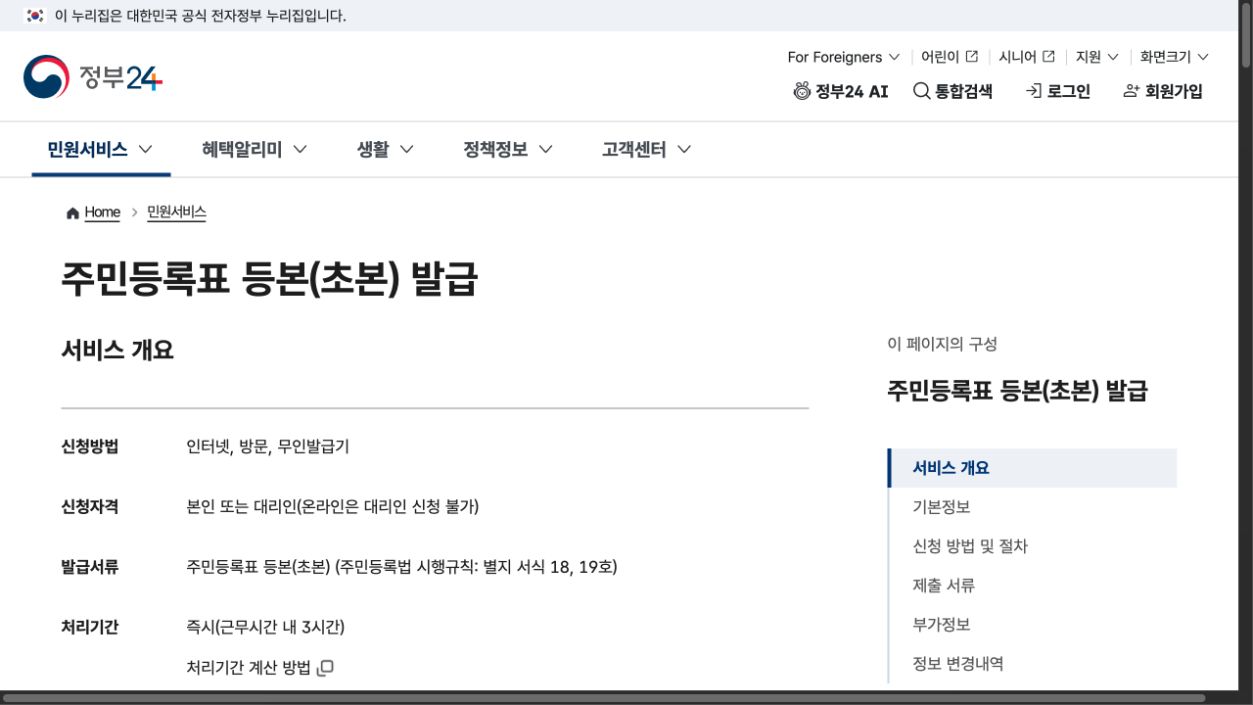Viewport: 1253px width, 705px height.
Task: Click the vertical scrollbar thumb
Action: [1245, 35]
